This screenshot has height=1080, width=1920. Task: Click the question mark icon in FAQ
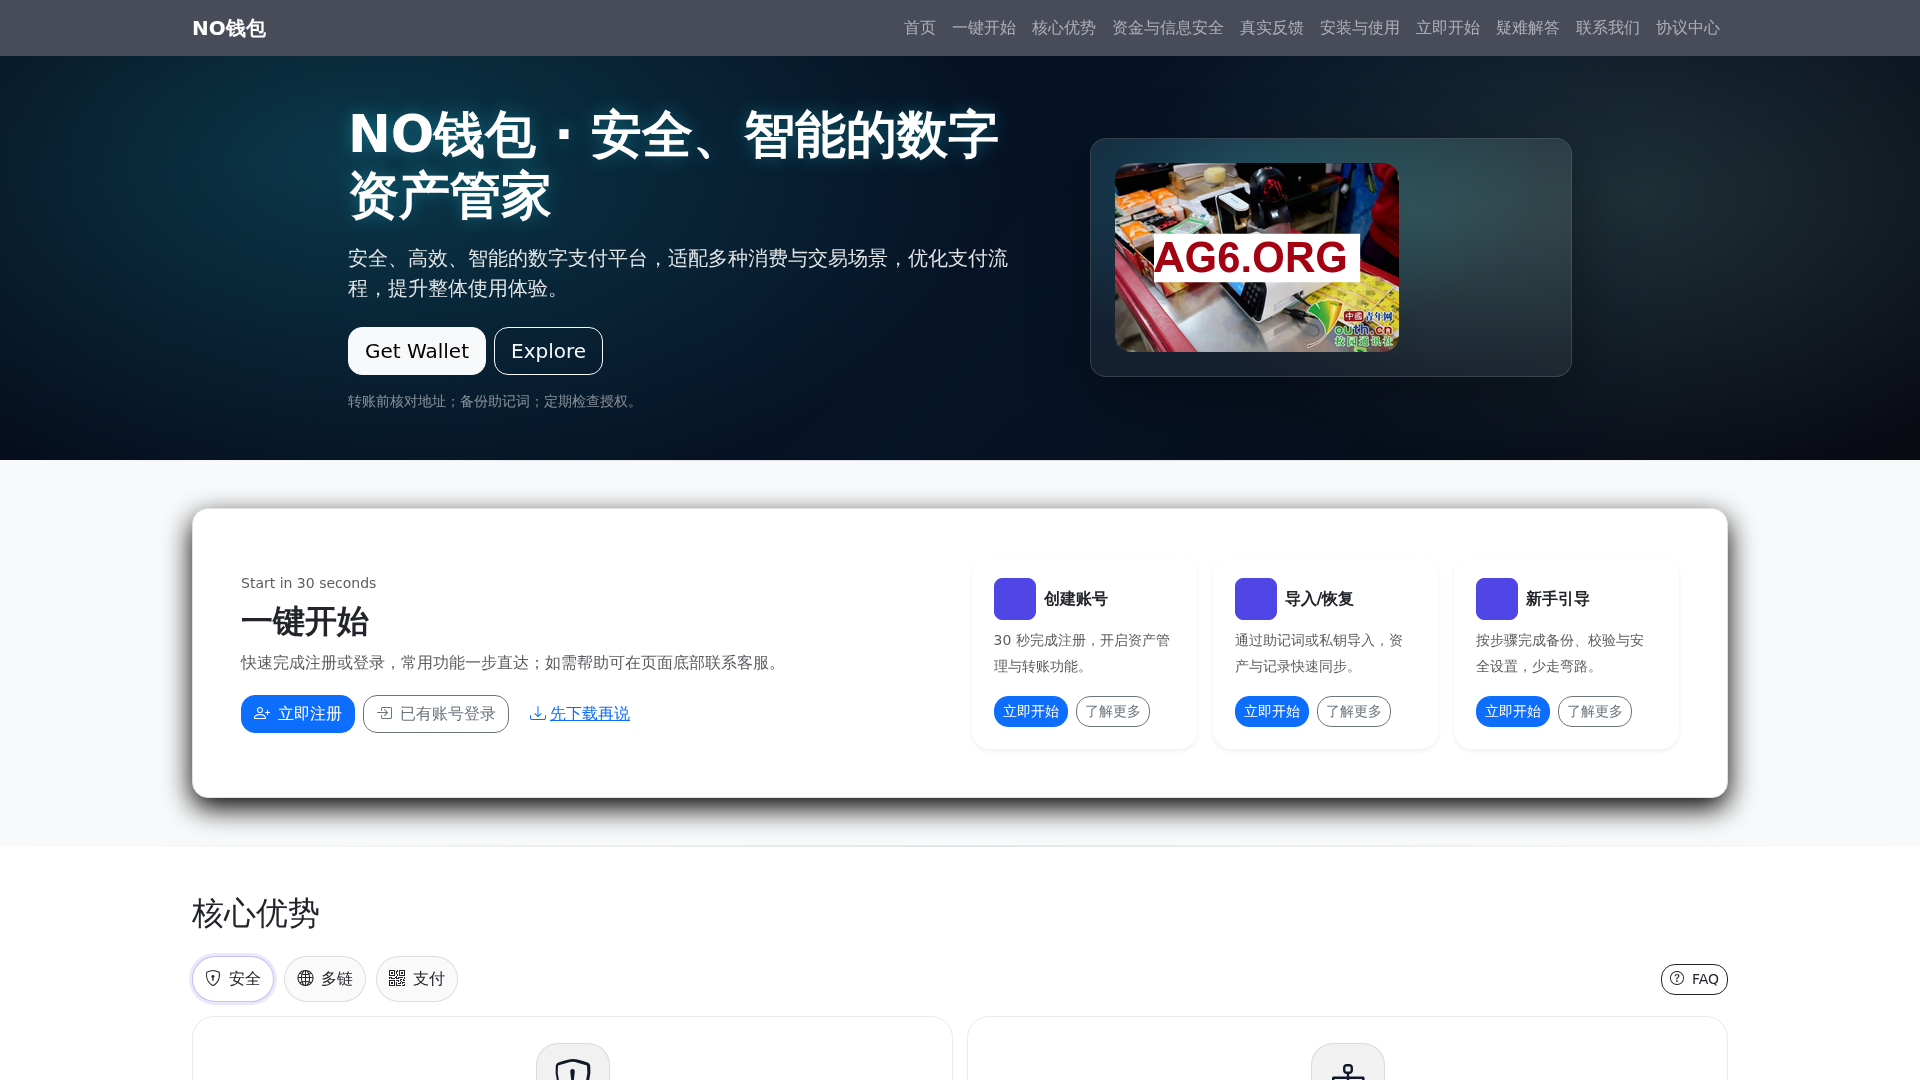point(1677,978)
